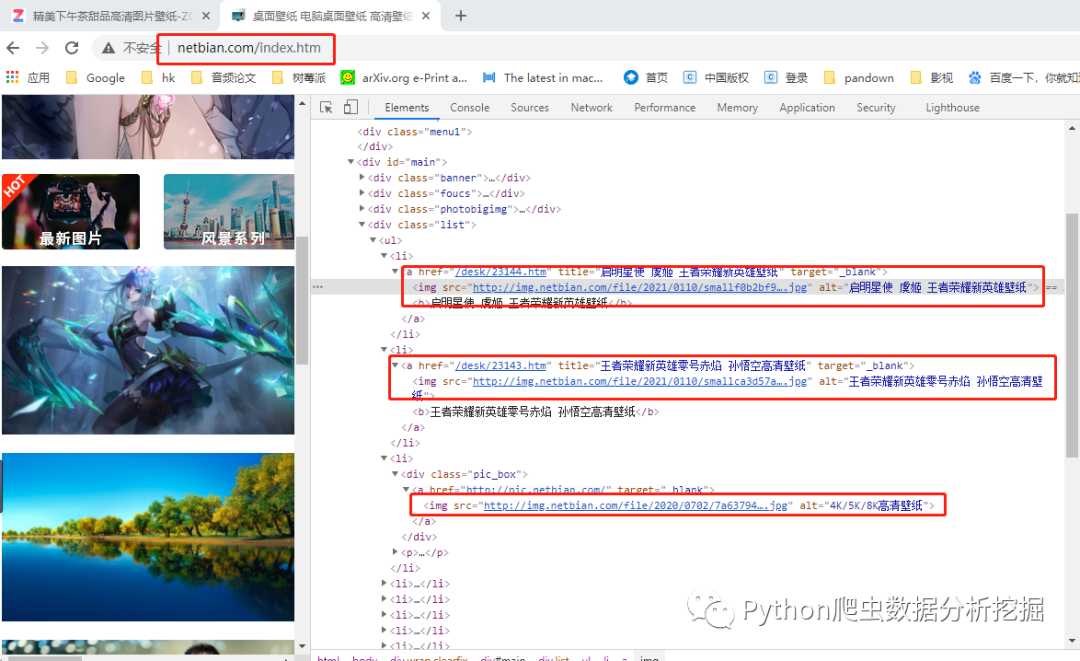Open the smallca3d57a image src link
The image size is (1080, 661).
click(640, 381)
